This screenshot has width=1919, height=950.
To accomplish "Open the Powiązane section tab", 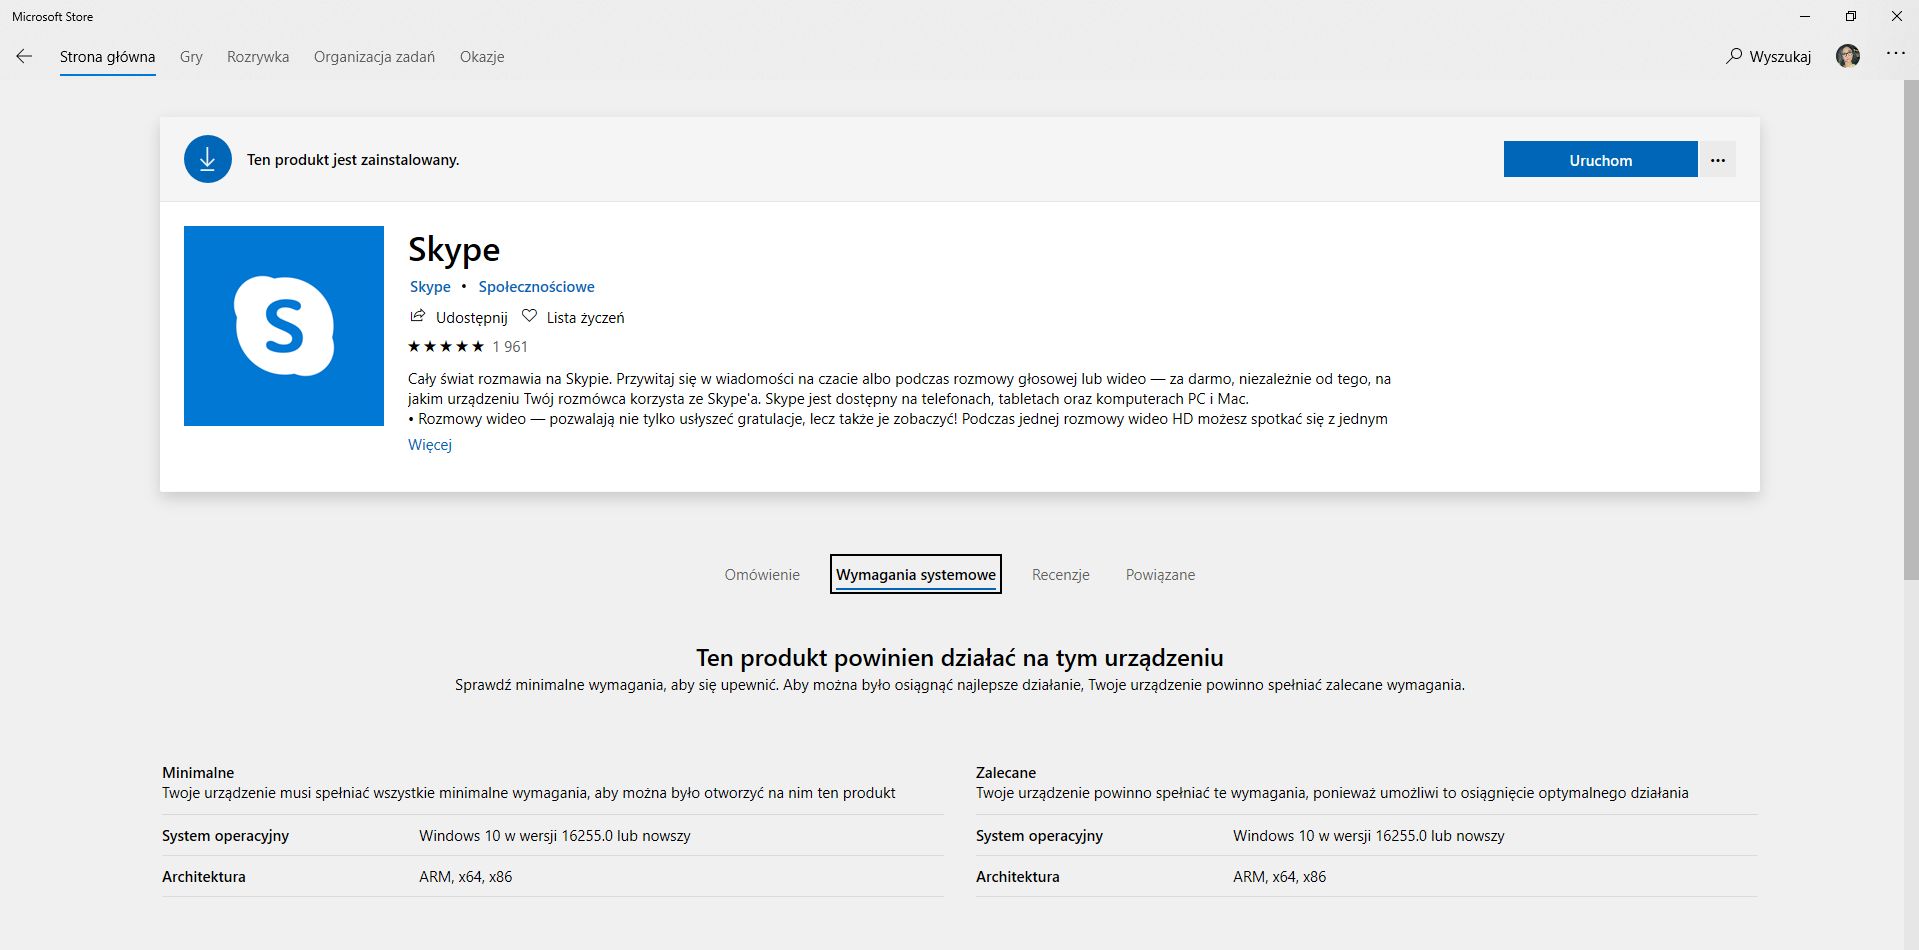I will coord(1160,575).
